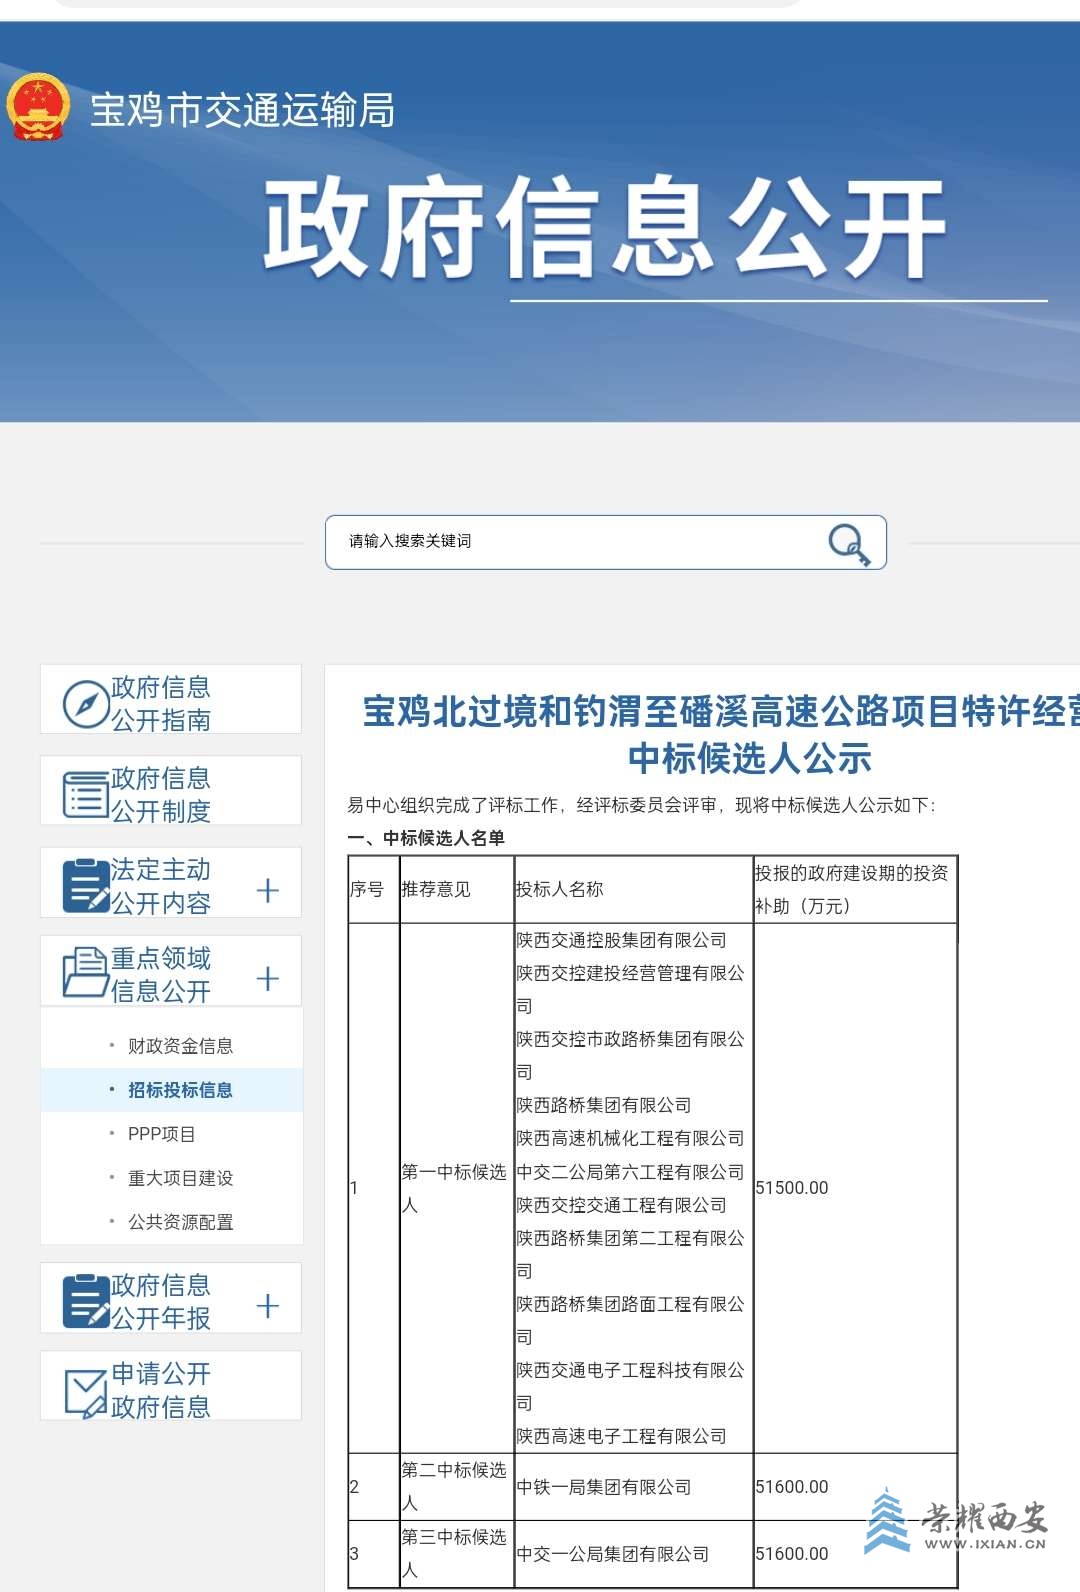Click the list icon for 政府信息公开制度
1080x1592 pixels.
(85, 794)
